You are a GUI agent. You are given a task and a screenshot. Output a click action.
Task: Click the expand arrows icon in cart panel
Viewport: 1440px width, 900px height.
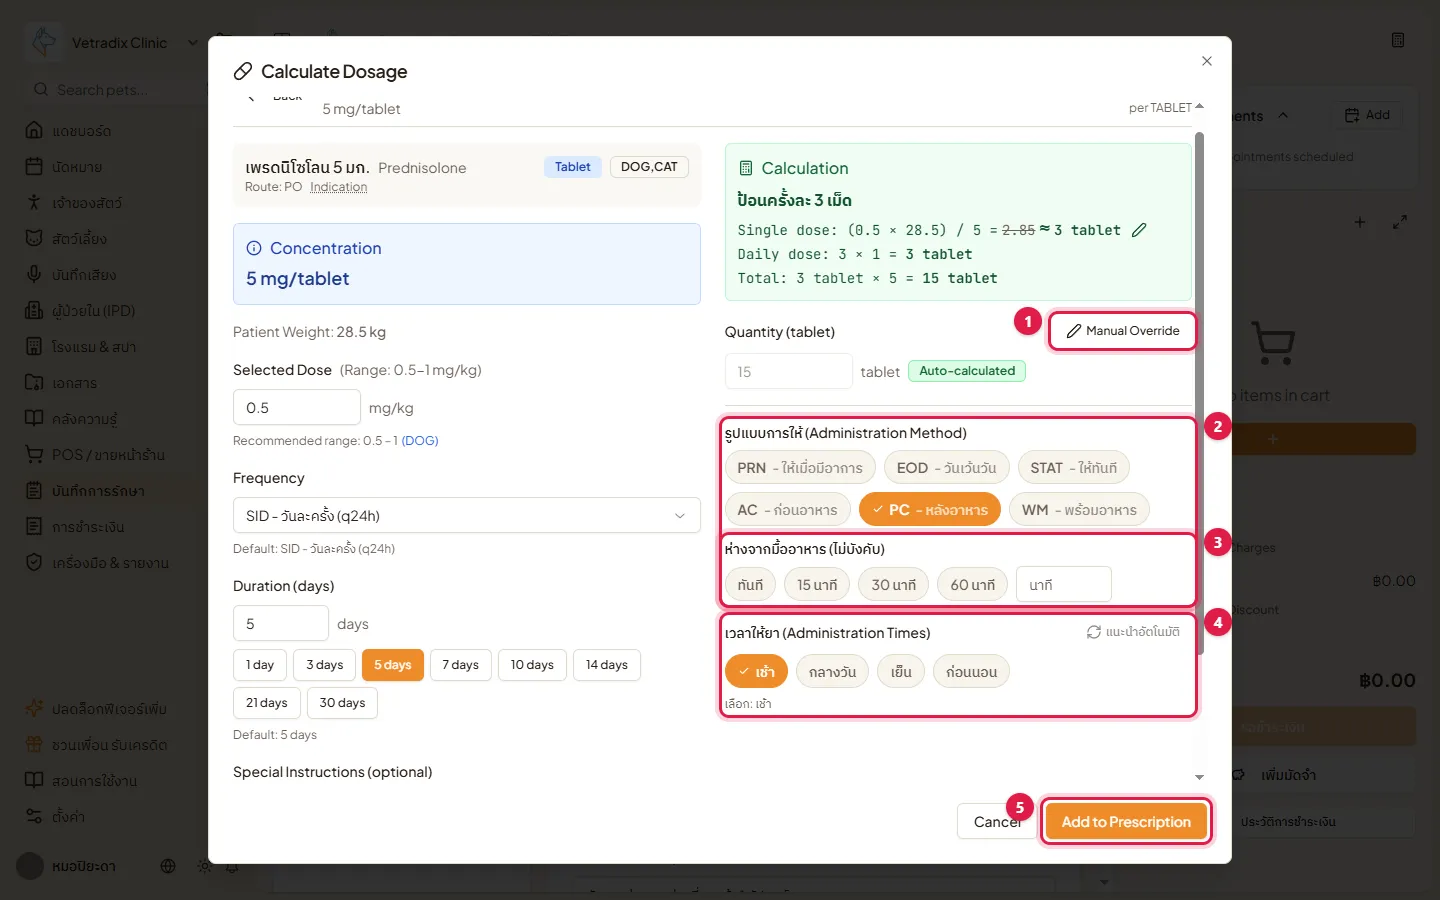(x=1400, y=222)
